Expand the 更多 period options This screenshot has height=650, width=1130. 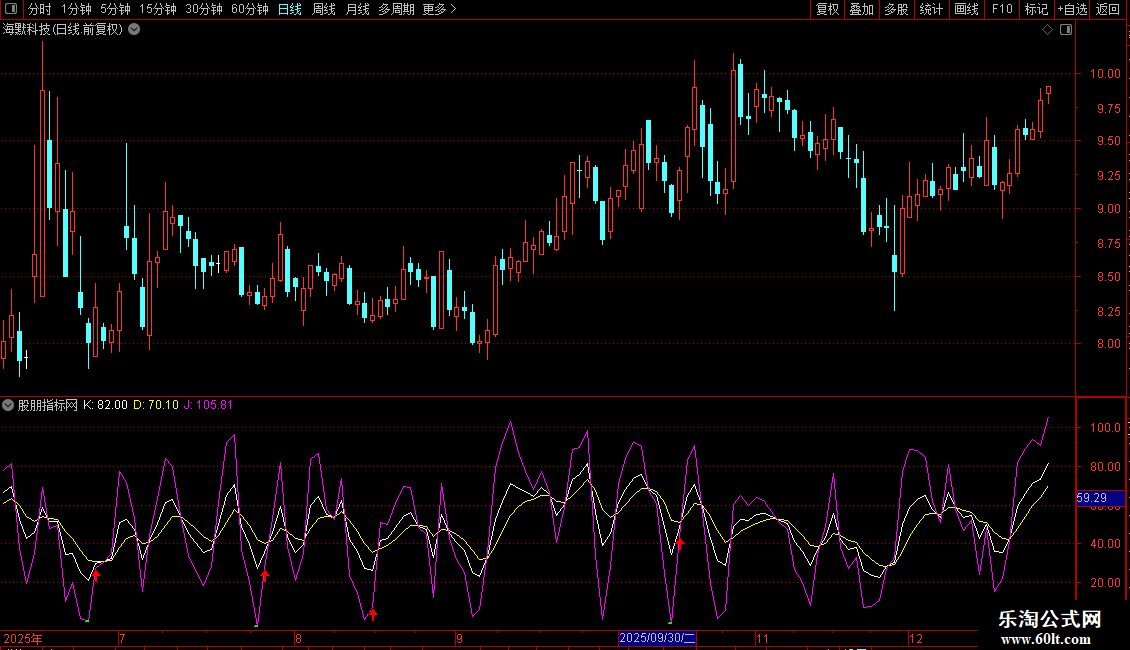click(x=439, y=9)
